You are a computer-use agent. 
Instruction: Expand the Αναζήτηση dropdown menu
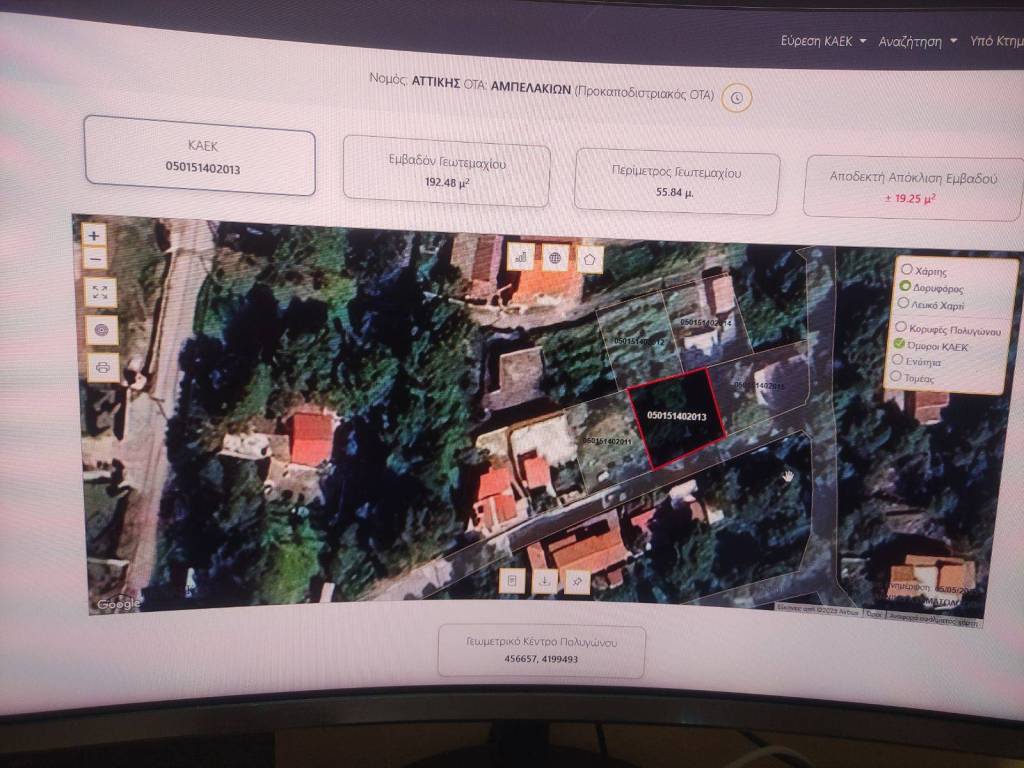click(917, 41)
